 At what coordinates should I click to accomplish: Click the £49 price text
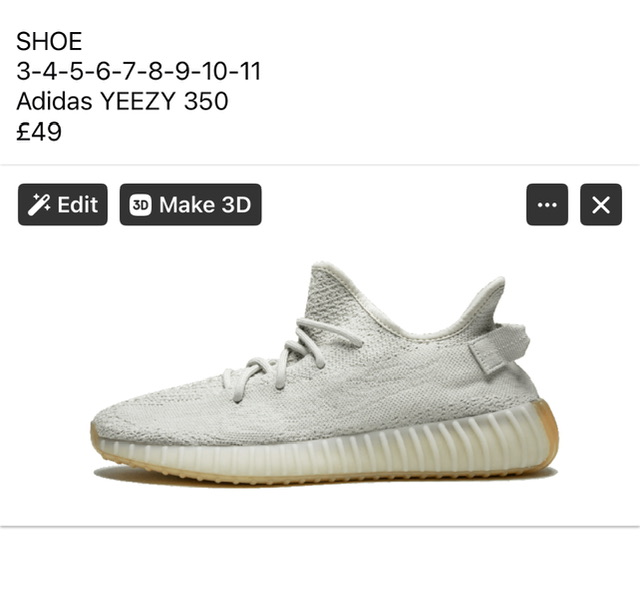[x=39, y=131]
